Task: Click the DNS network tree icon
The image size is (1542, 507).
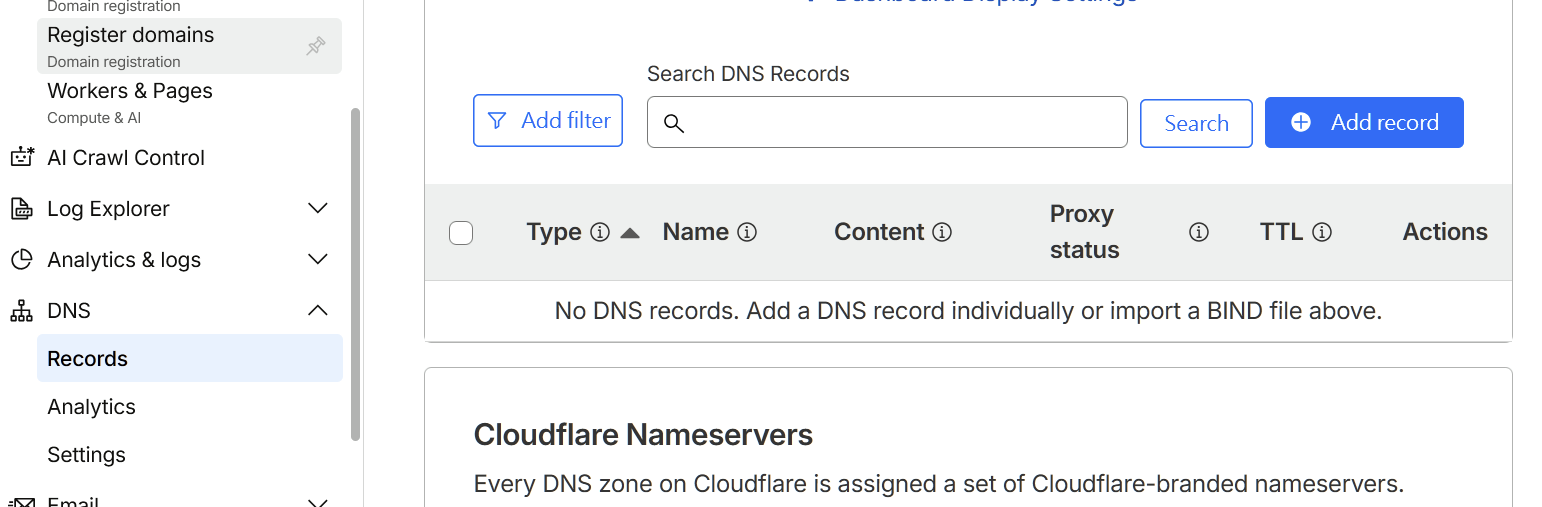Action: 21,311
